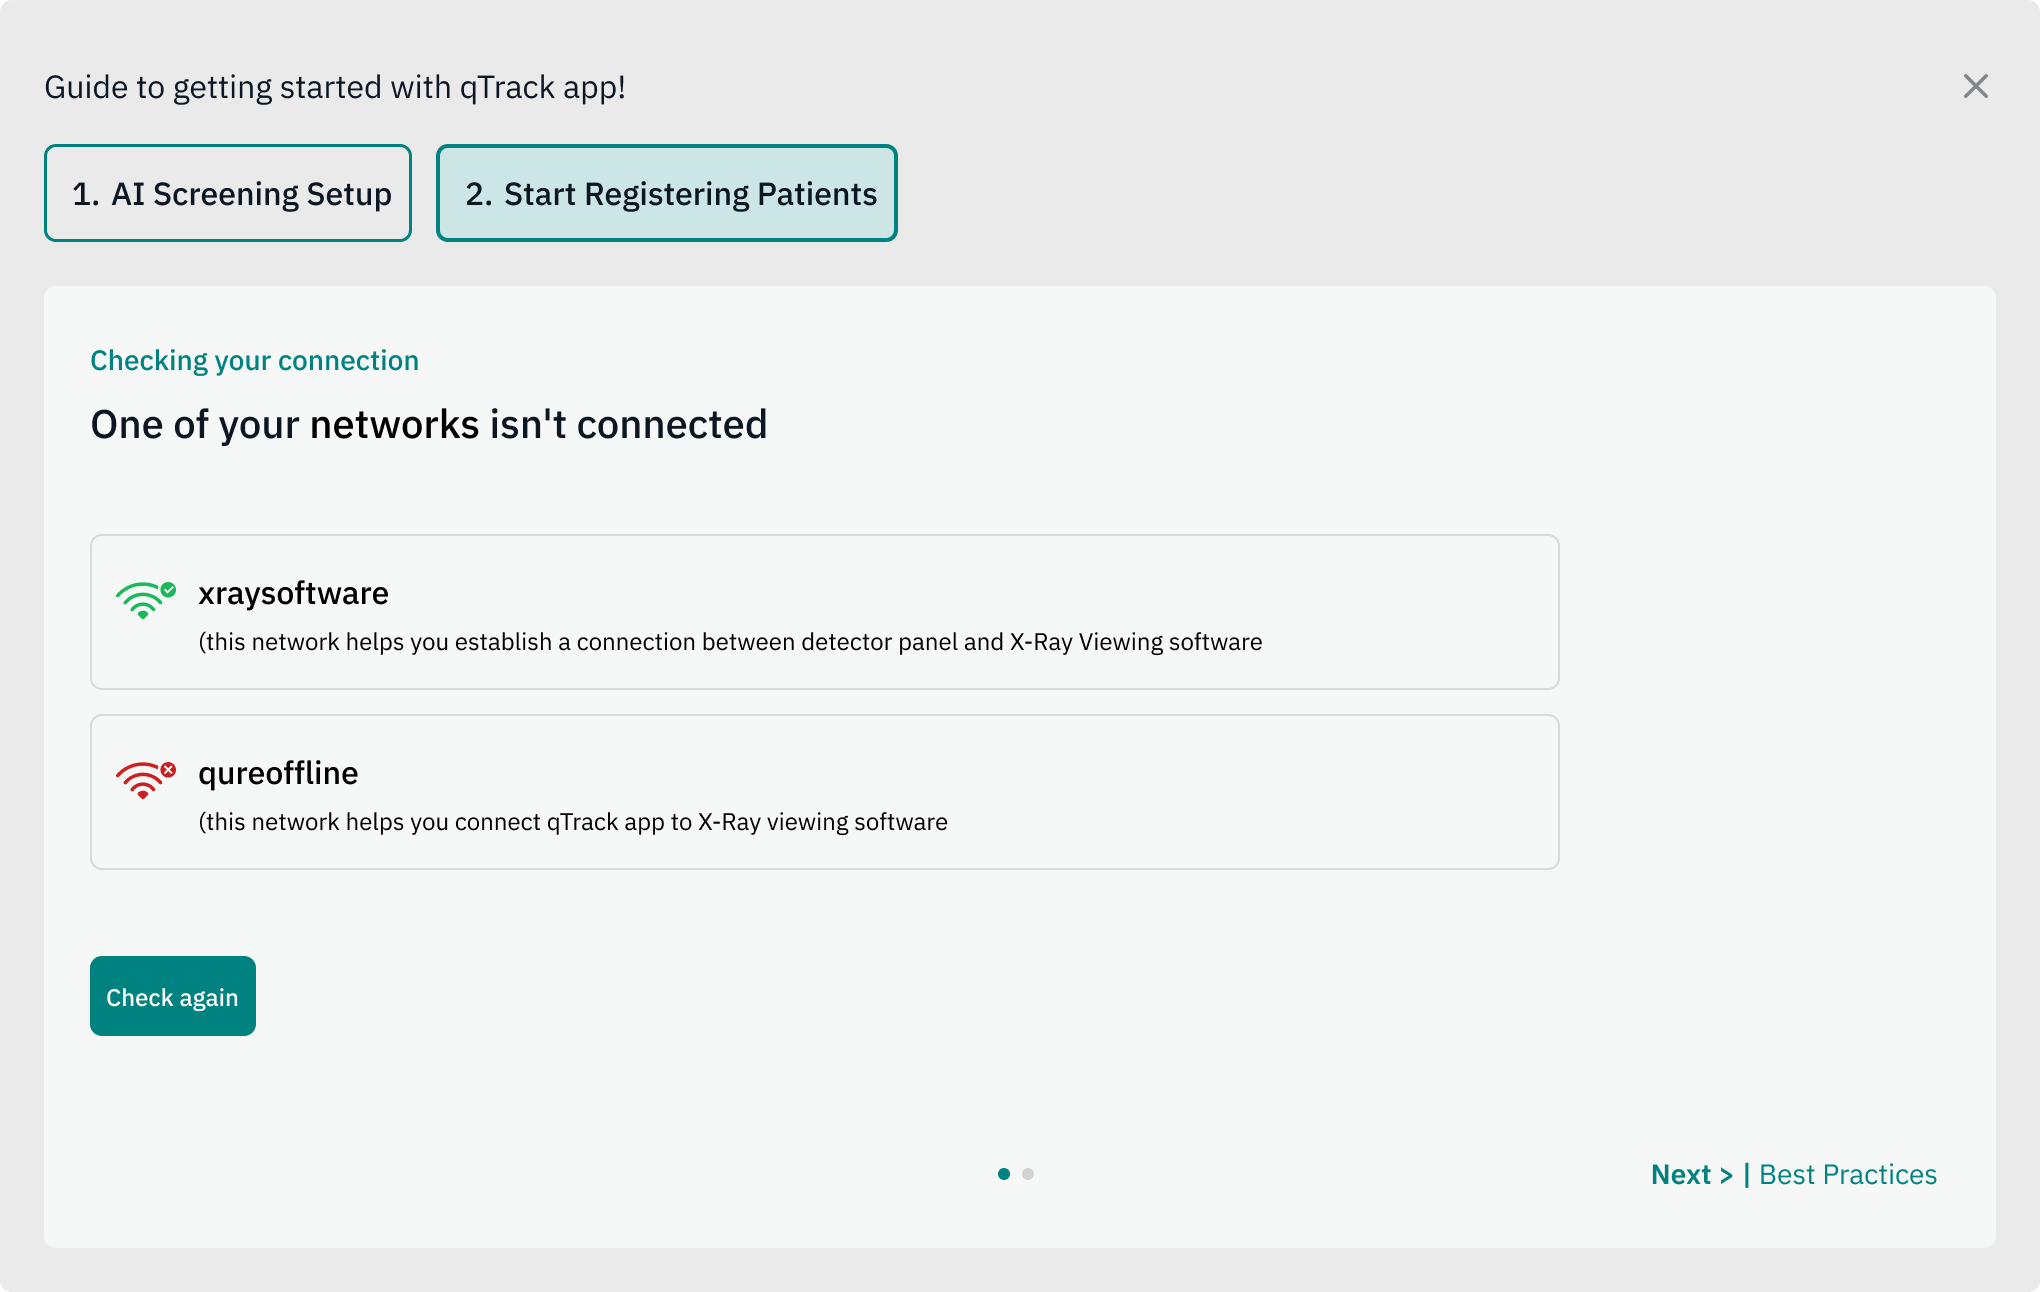Click the Checking your connection label

pyautogui.click(x=254, y=360)
